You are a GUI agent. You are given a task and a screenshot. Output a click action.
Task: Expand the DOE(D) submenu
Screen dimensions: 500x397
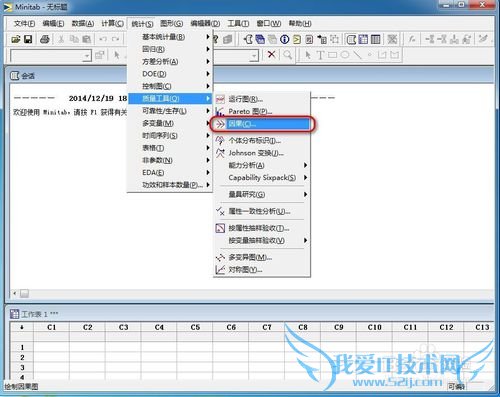pyautogui.click(x=170, y=74)
